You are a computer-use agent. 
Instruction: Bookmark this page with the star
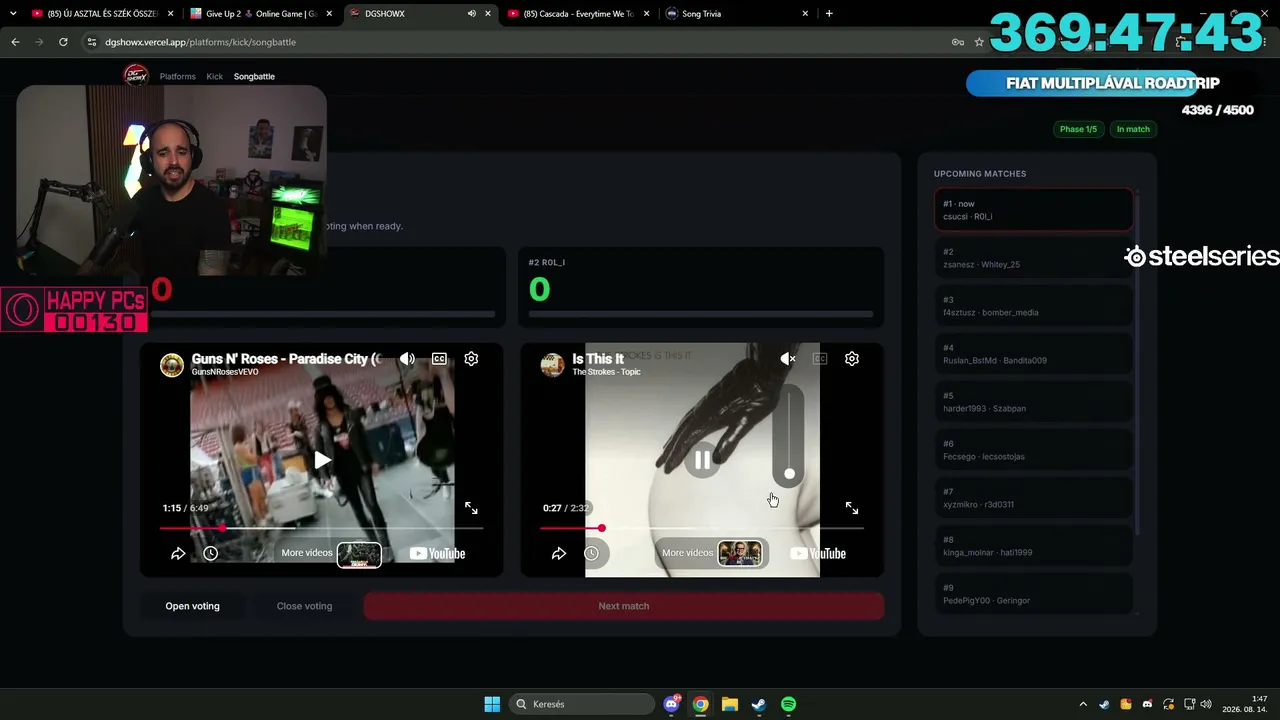tap(979, 42)
